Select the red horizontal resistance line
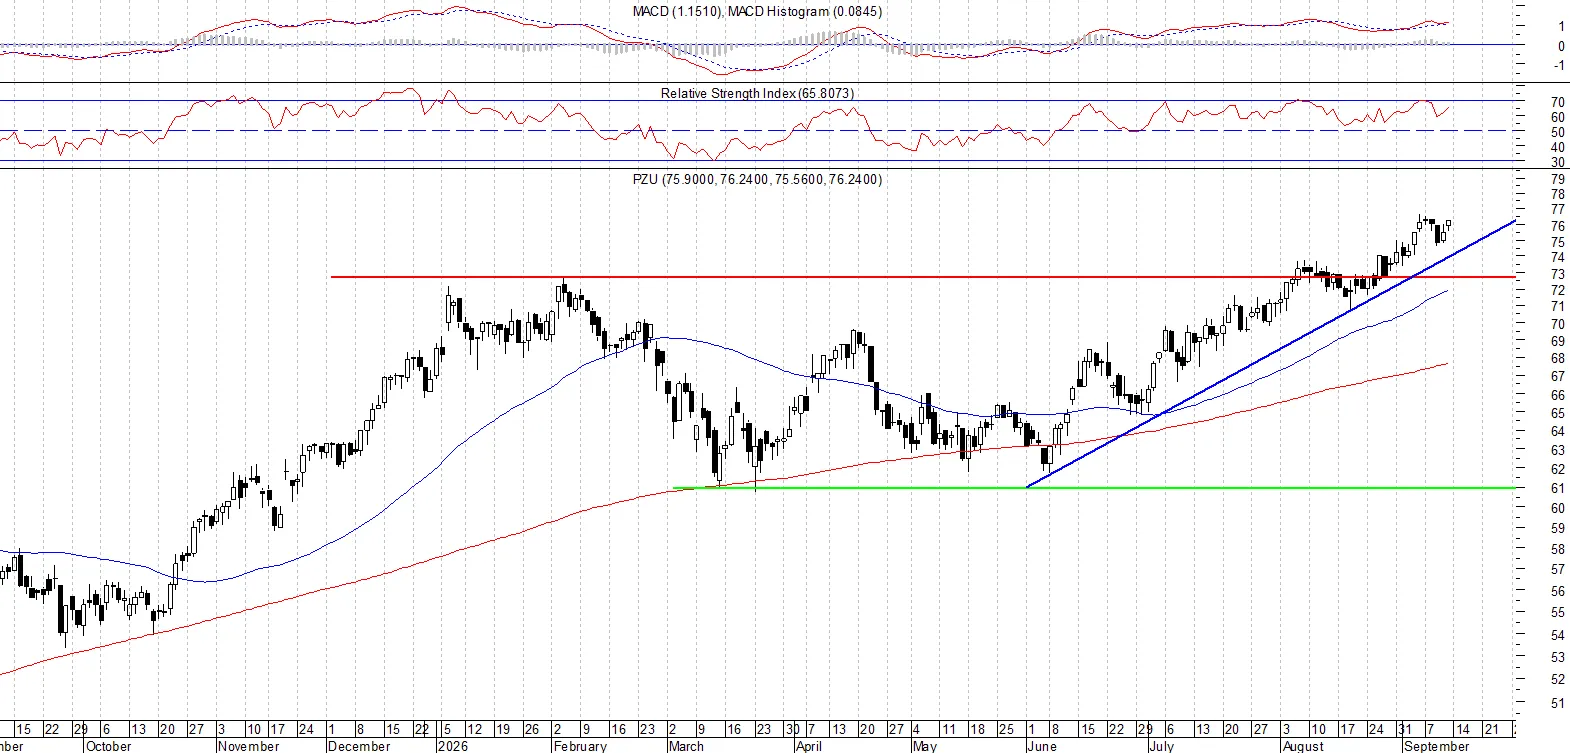 pyautogui.click(x=923, y=277)
